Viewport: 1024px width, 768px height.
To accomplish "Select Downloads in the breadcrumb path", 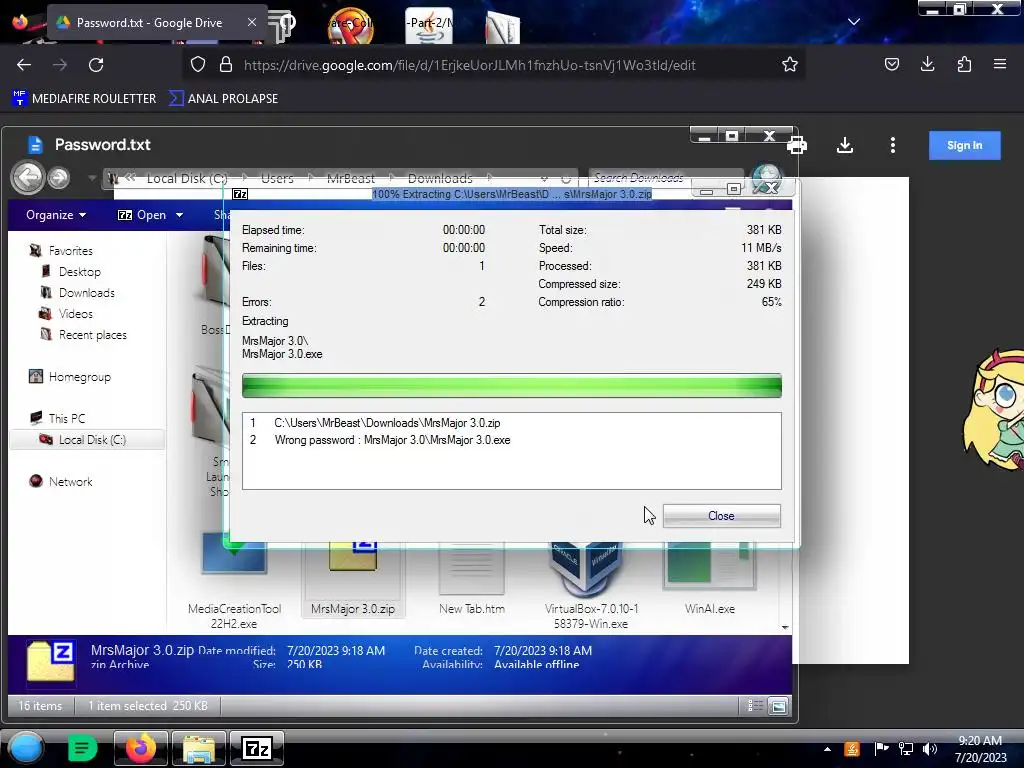I will click(440, 178).
